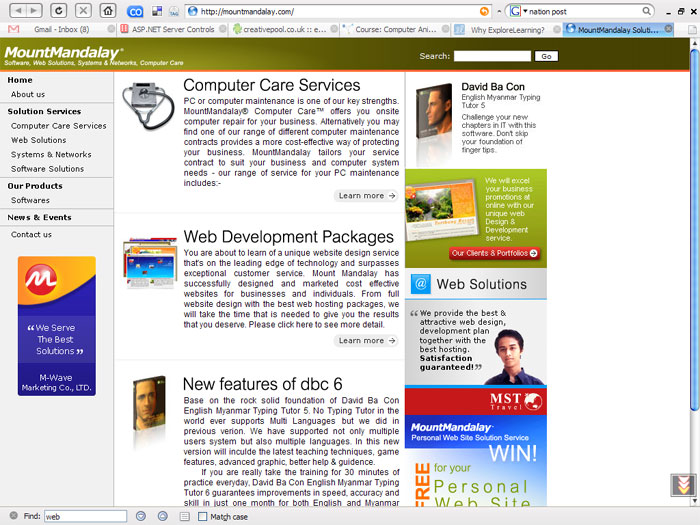700x525 pixels.
Task: Open the Systems & Networks sidebar link
Action: (51, 154)
